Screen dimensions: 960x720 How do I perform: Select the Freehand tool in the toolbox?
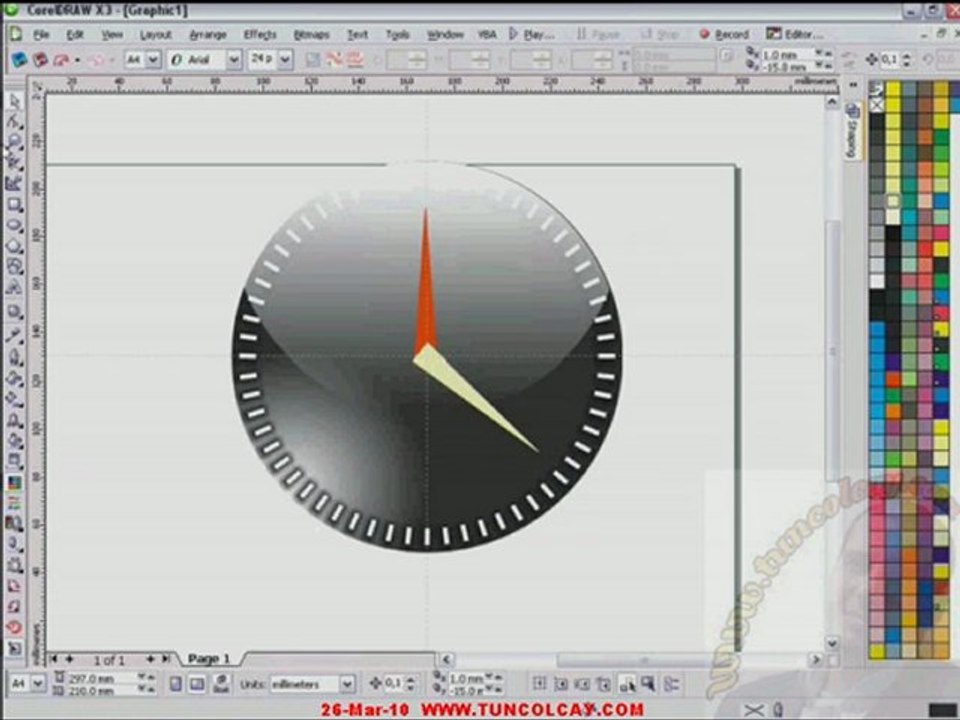pyautogui.click(x=15, y=162)
